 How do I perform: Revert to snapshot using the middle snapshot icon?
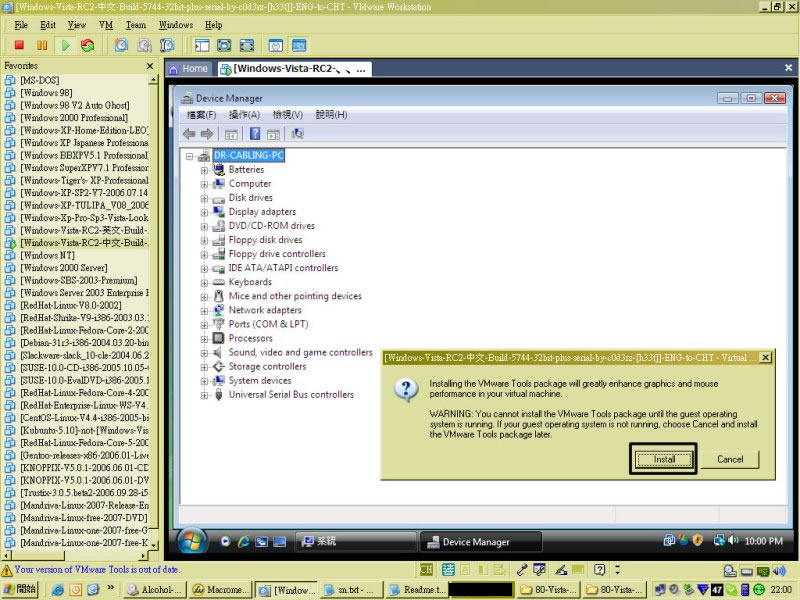click(x=144, y=45)
